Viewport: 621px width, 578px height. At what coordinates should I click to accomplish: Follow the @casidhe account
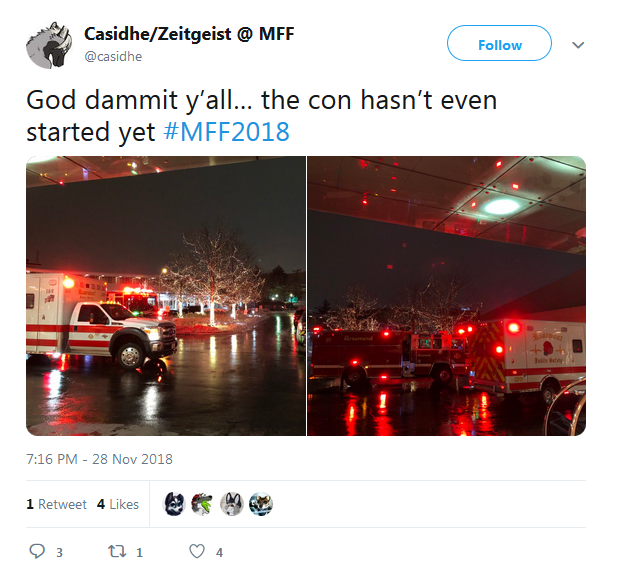coord(499,43)
